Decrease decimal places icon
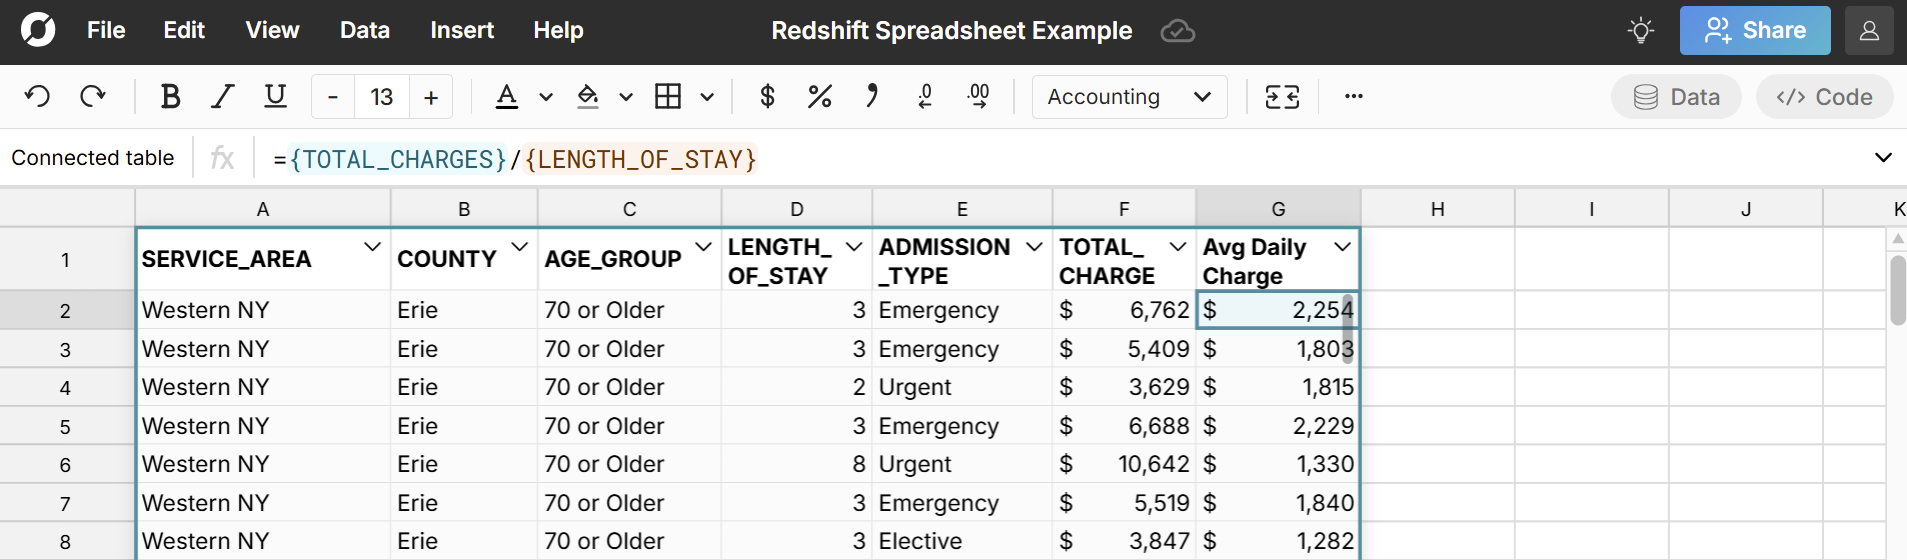Image resolution: width=1907 pixels, height=560 pixels. [925, 97]
